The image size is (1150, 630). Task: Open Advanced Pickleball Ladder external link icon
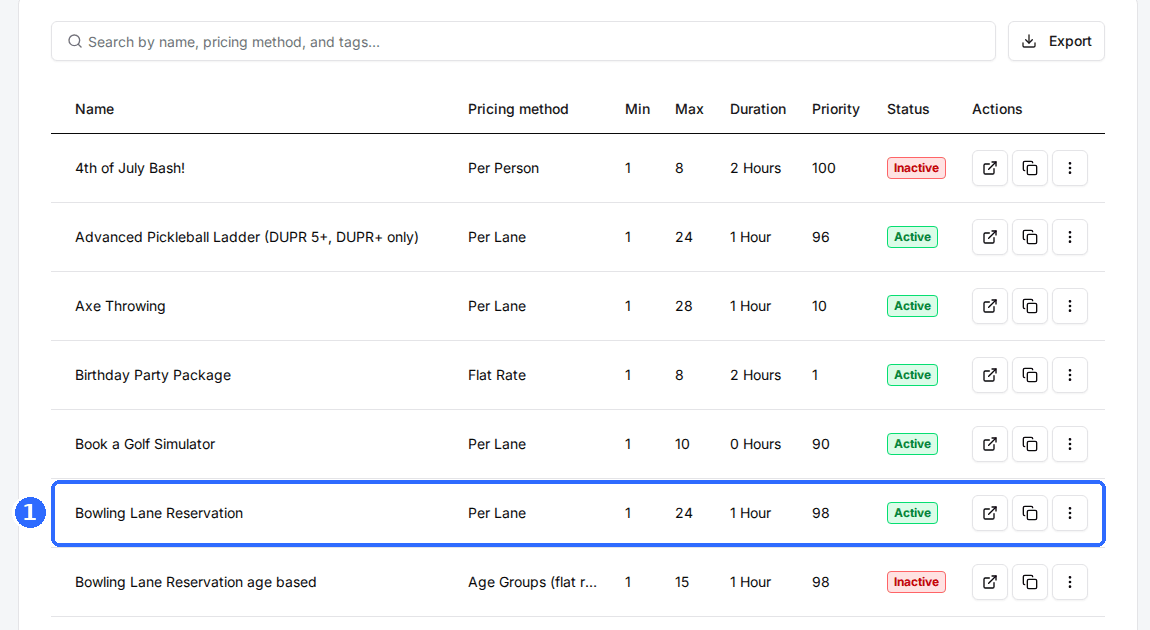989,237
